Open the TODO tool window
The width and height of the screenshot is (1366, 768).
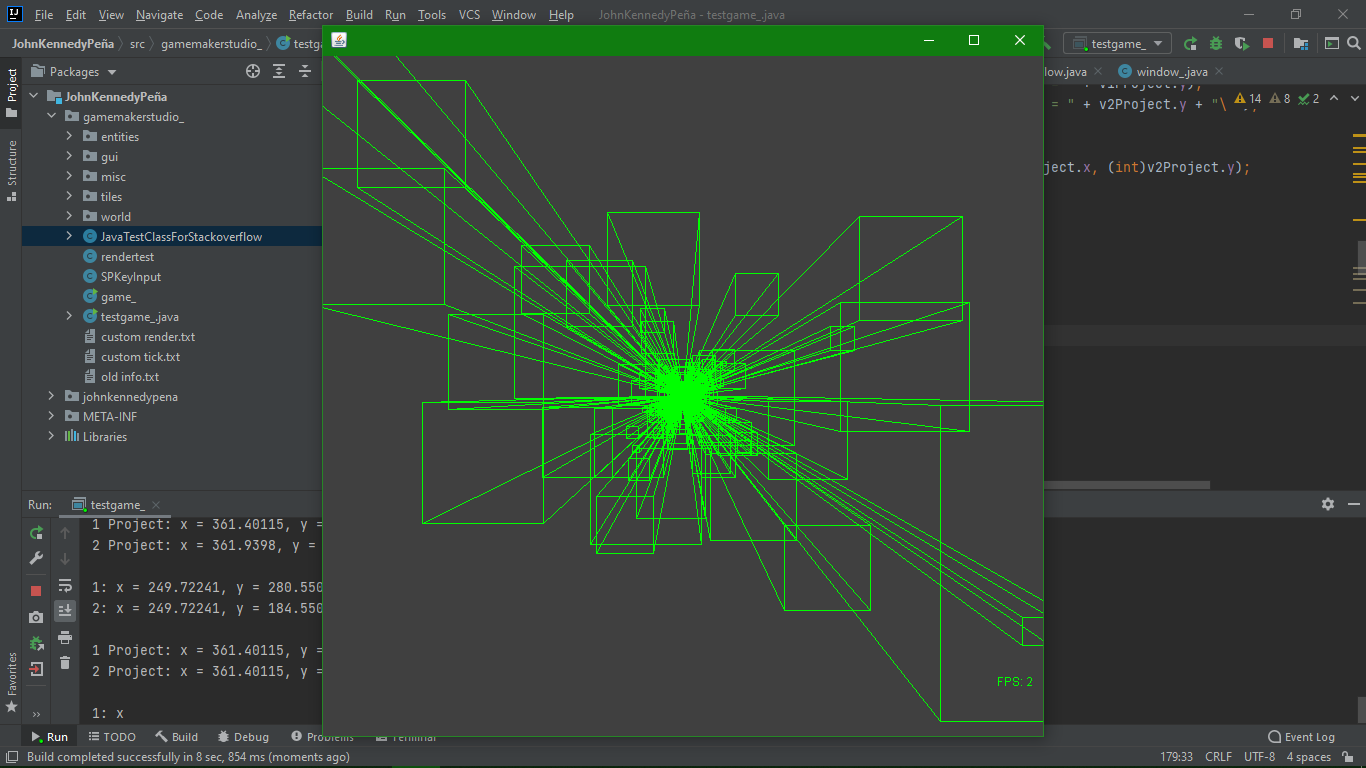[x=111, y=737]
